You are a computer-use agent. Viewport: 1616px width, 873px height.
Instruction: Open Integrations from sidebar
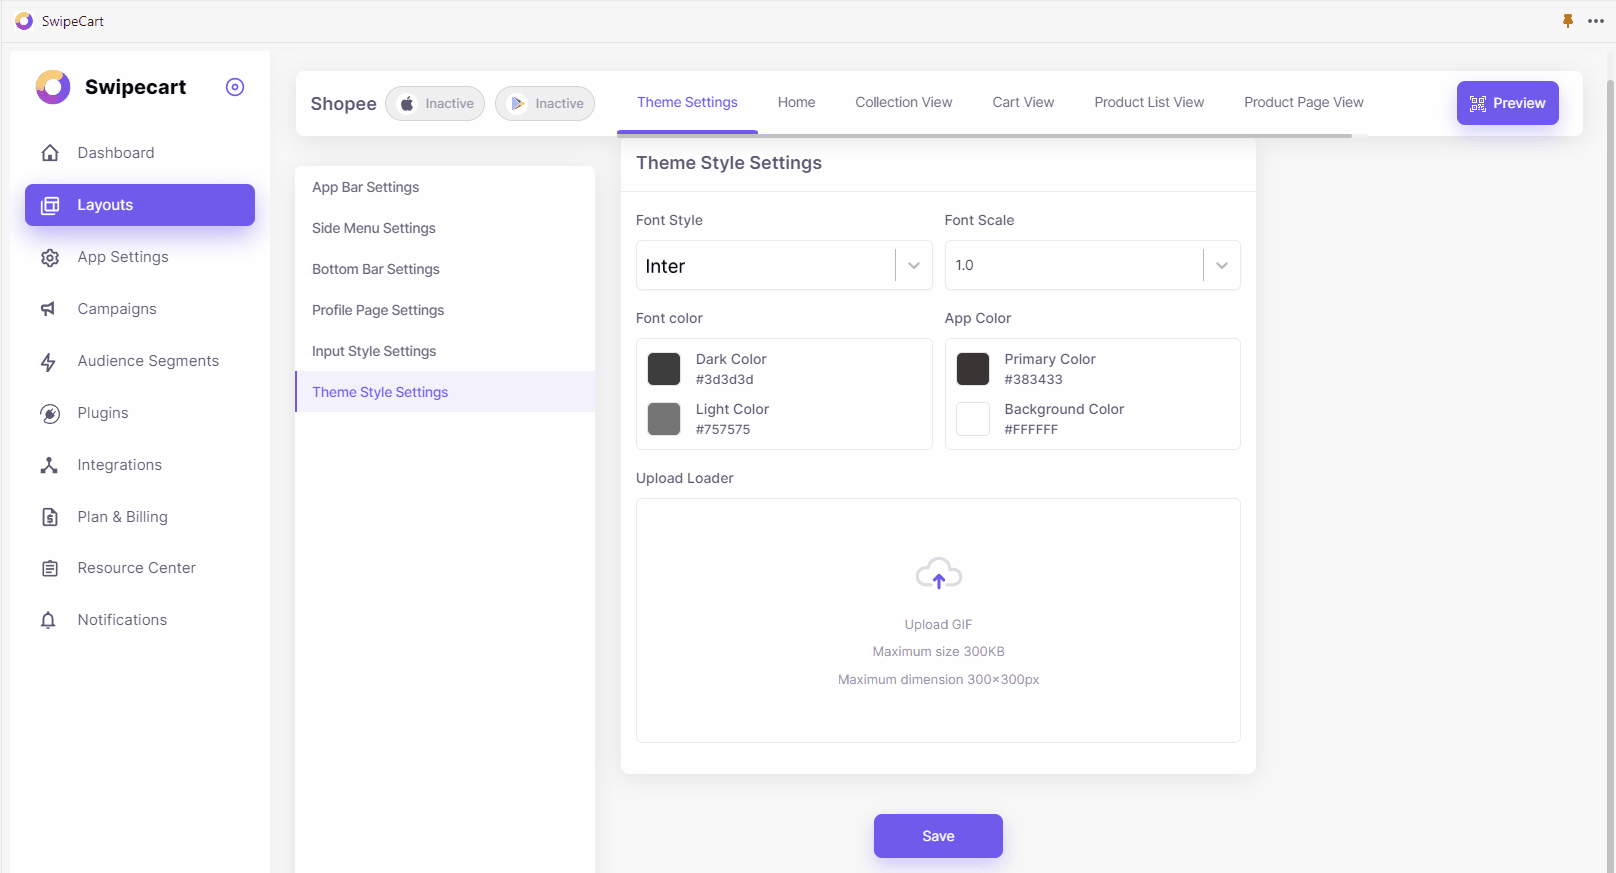click(x=140, y=465)
